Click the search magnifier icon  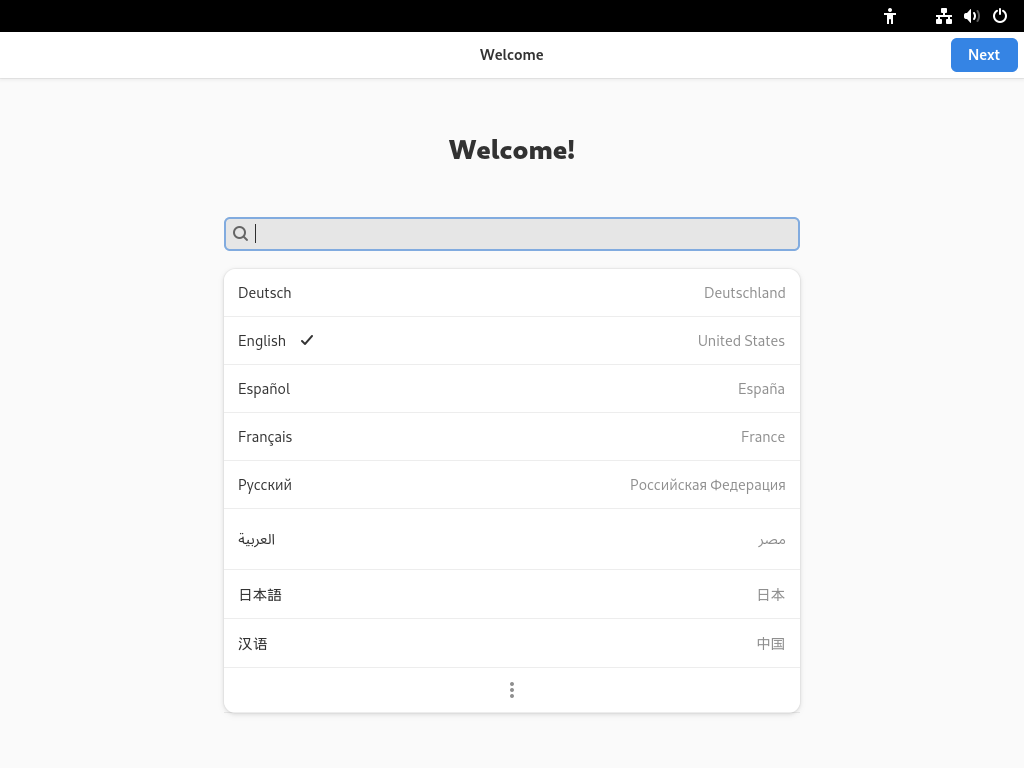(x=240, y=233)
